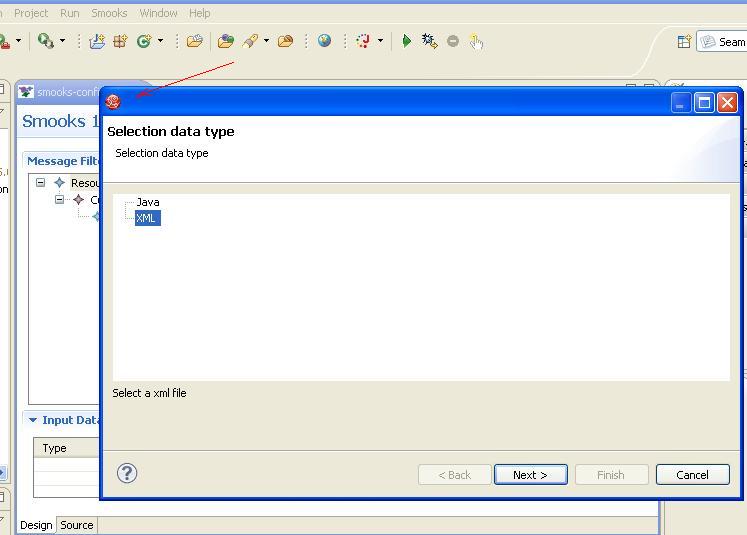Image resolution: width=747 pixels, height=535 pixels.
Task: Open the New Java Class dropdown arrow
Action: point(161,40)
